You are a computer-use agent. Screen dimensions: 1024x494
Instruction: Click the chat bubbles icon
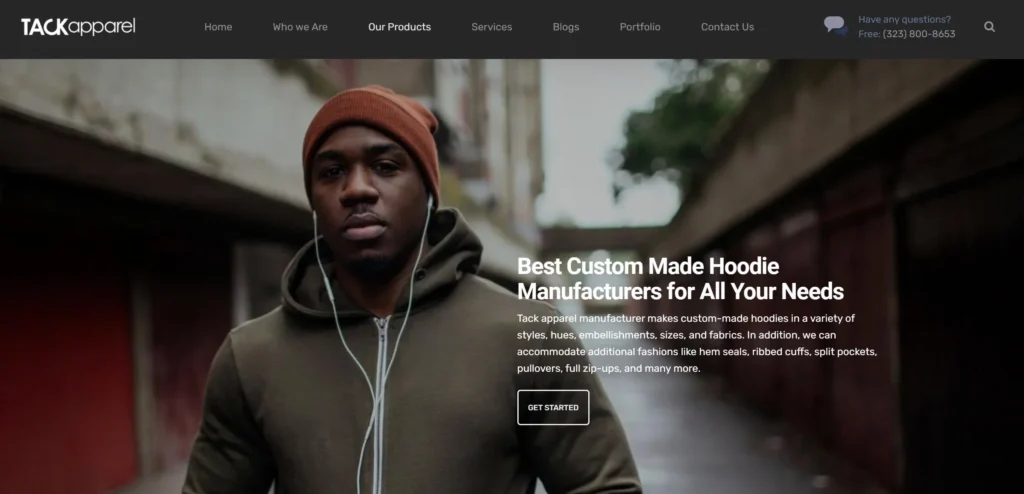click(835, 26)
